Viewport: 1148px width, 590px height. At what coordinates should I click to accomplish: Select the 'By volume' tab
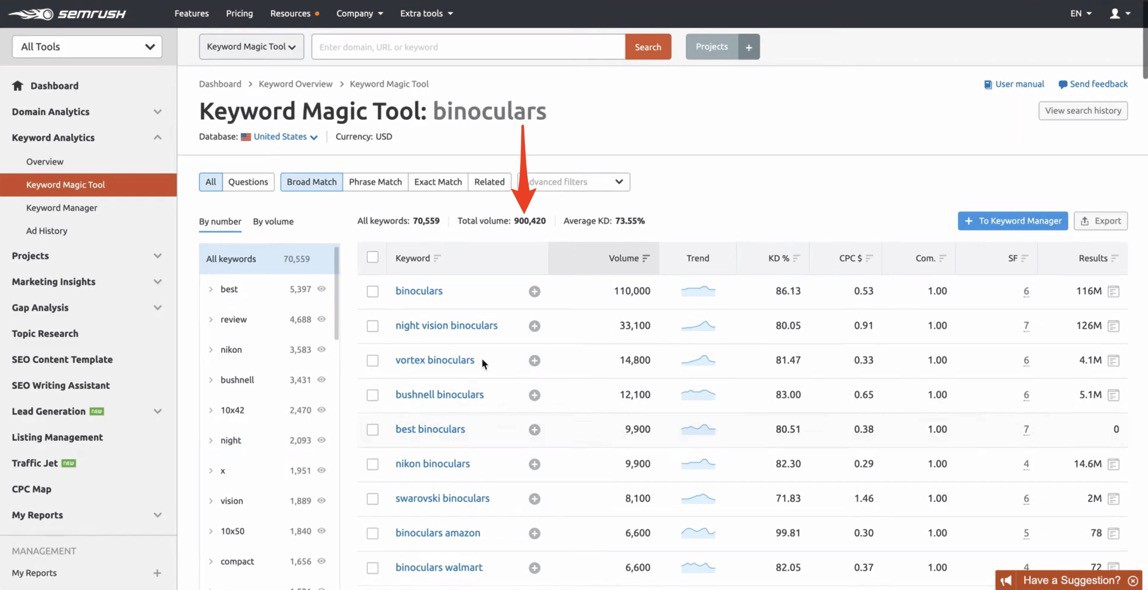[273, 222]
